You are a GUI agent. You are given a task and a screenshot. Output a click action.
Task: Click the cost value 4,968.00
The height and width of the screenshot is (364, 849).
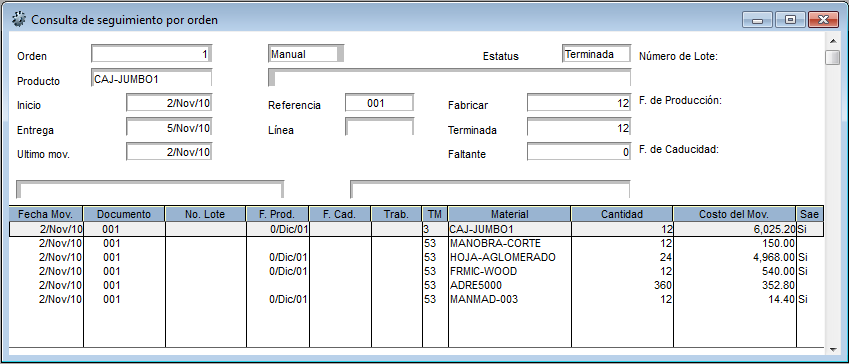pos(774,257)
